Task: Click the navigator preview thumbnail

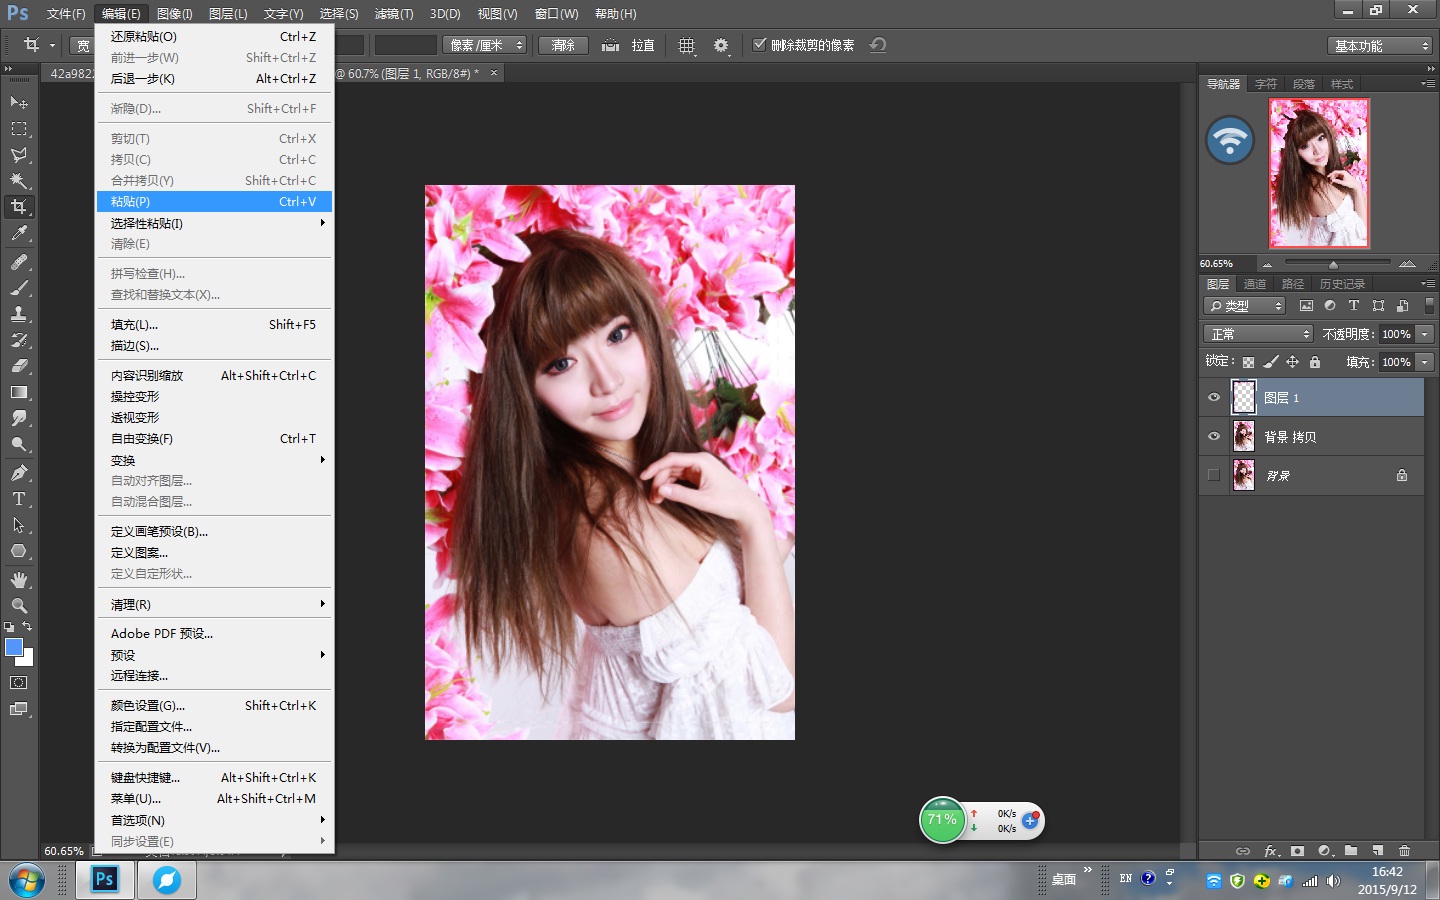Action: [1318, 173]
